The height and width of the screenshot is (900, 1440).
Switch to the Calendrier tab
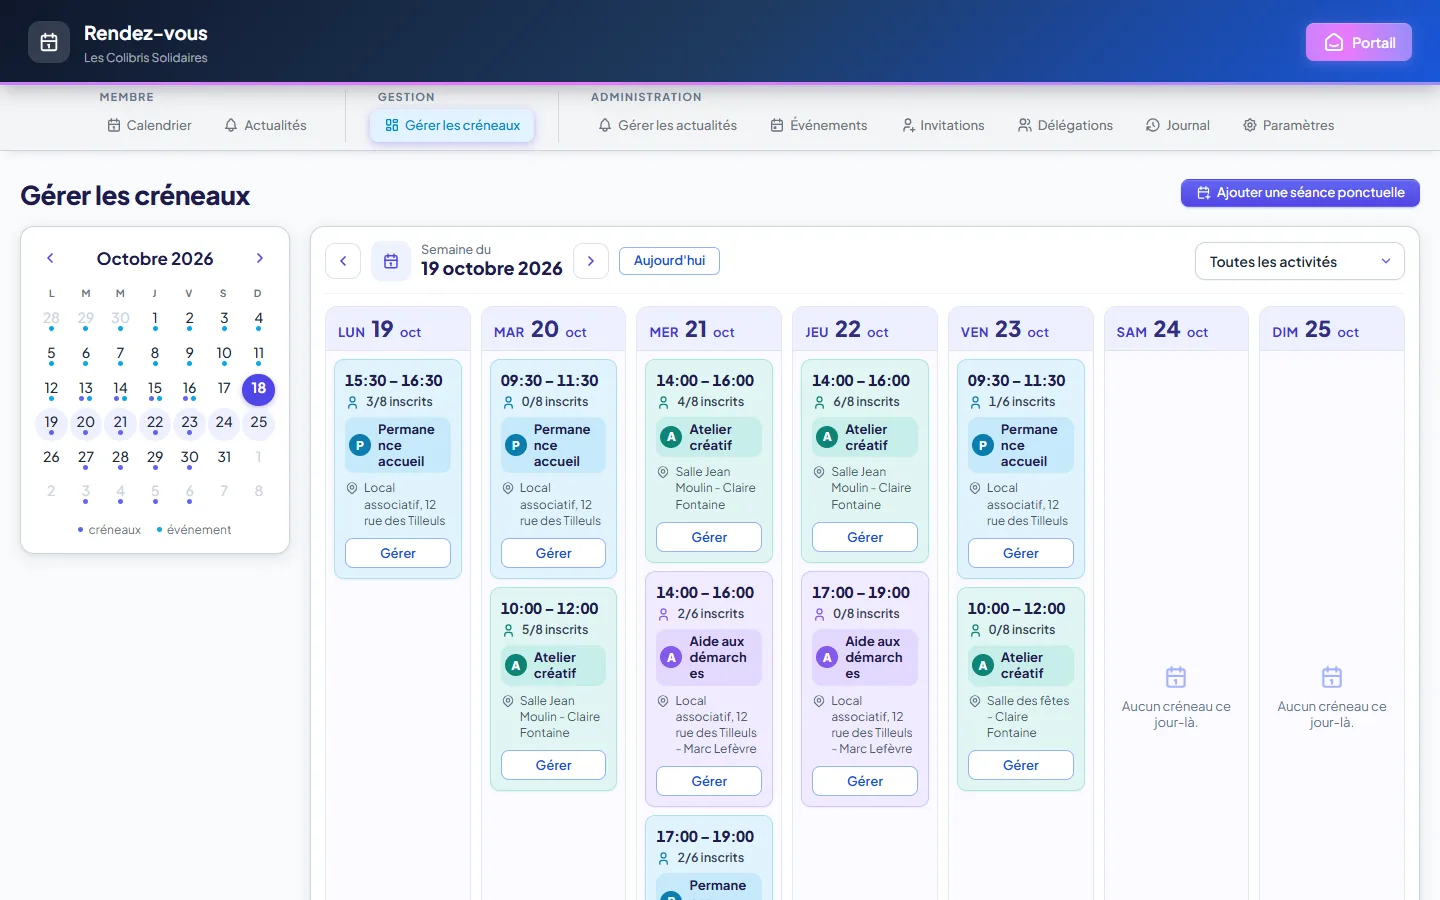point(150,125)
